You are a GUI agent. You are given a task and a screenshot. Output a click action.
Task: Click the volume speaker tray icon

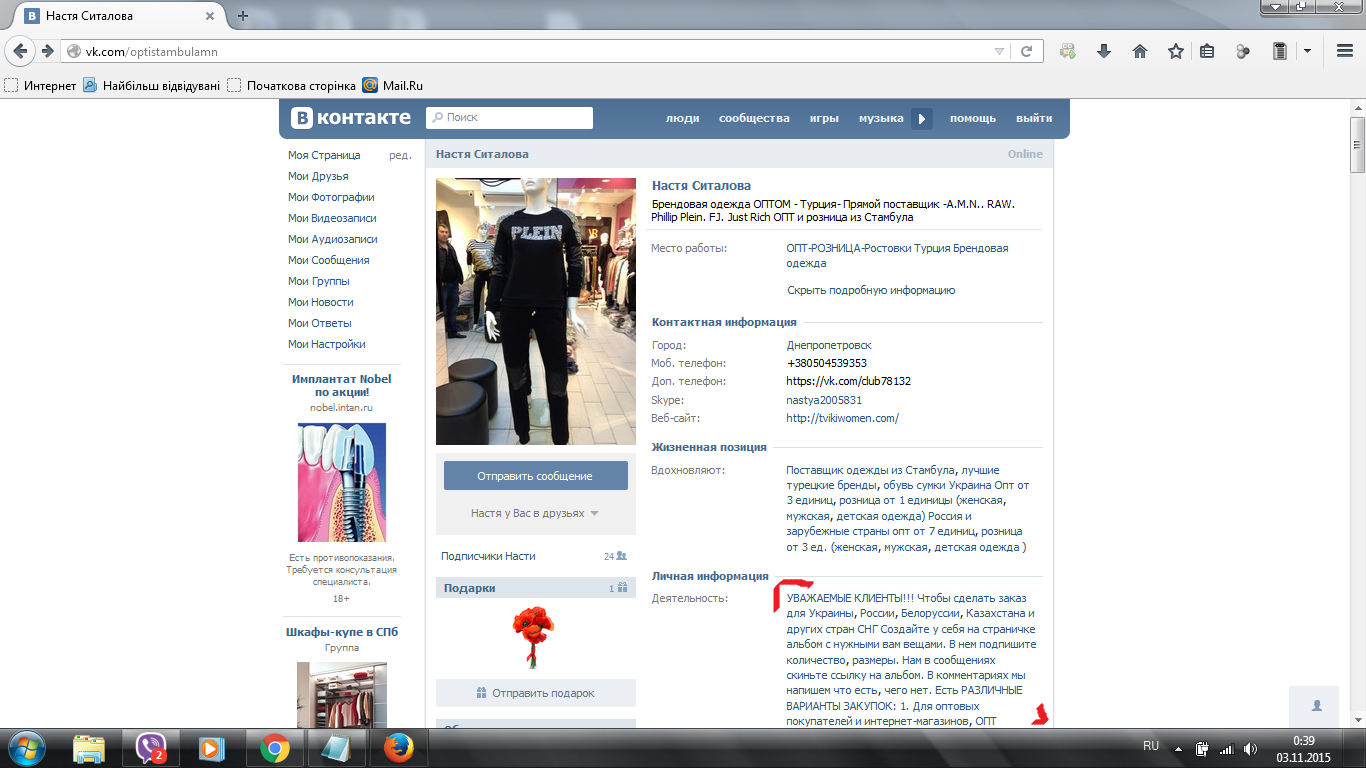(x=1250, y=748)
